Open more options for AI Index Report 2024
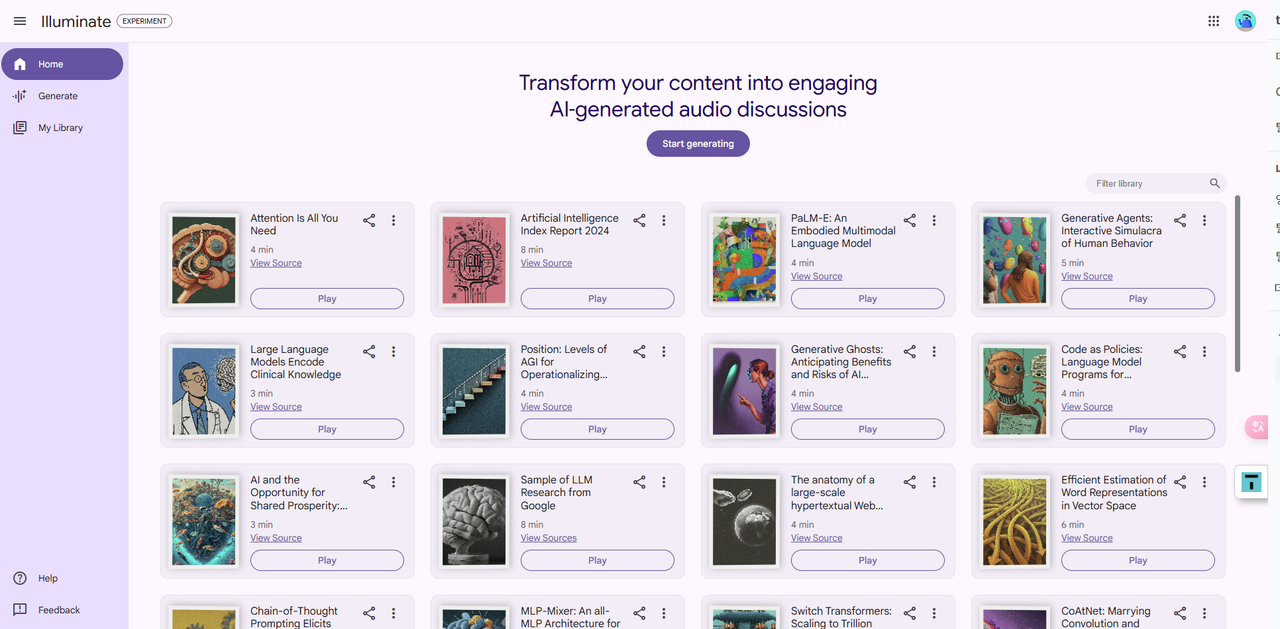 [663, 220]
